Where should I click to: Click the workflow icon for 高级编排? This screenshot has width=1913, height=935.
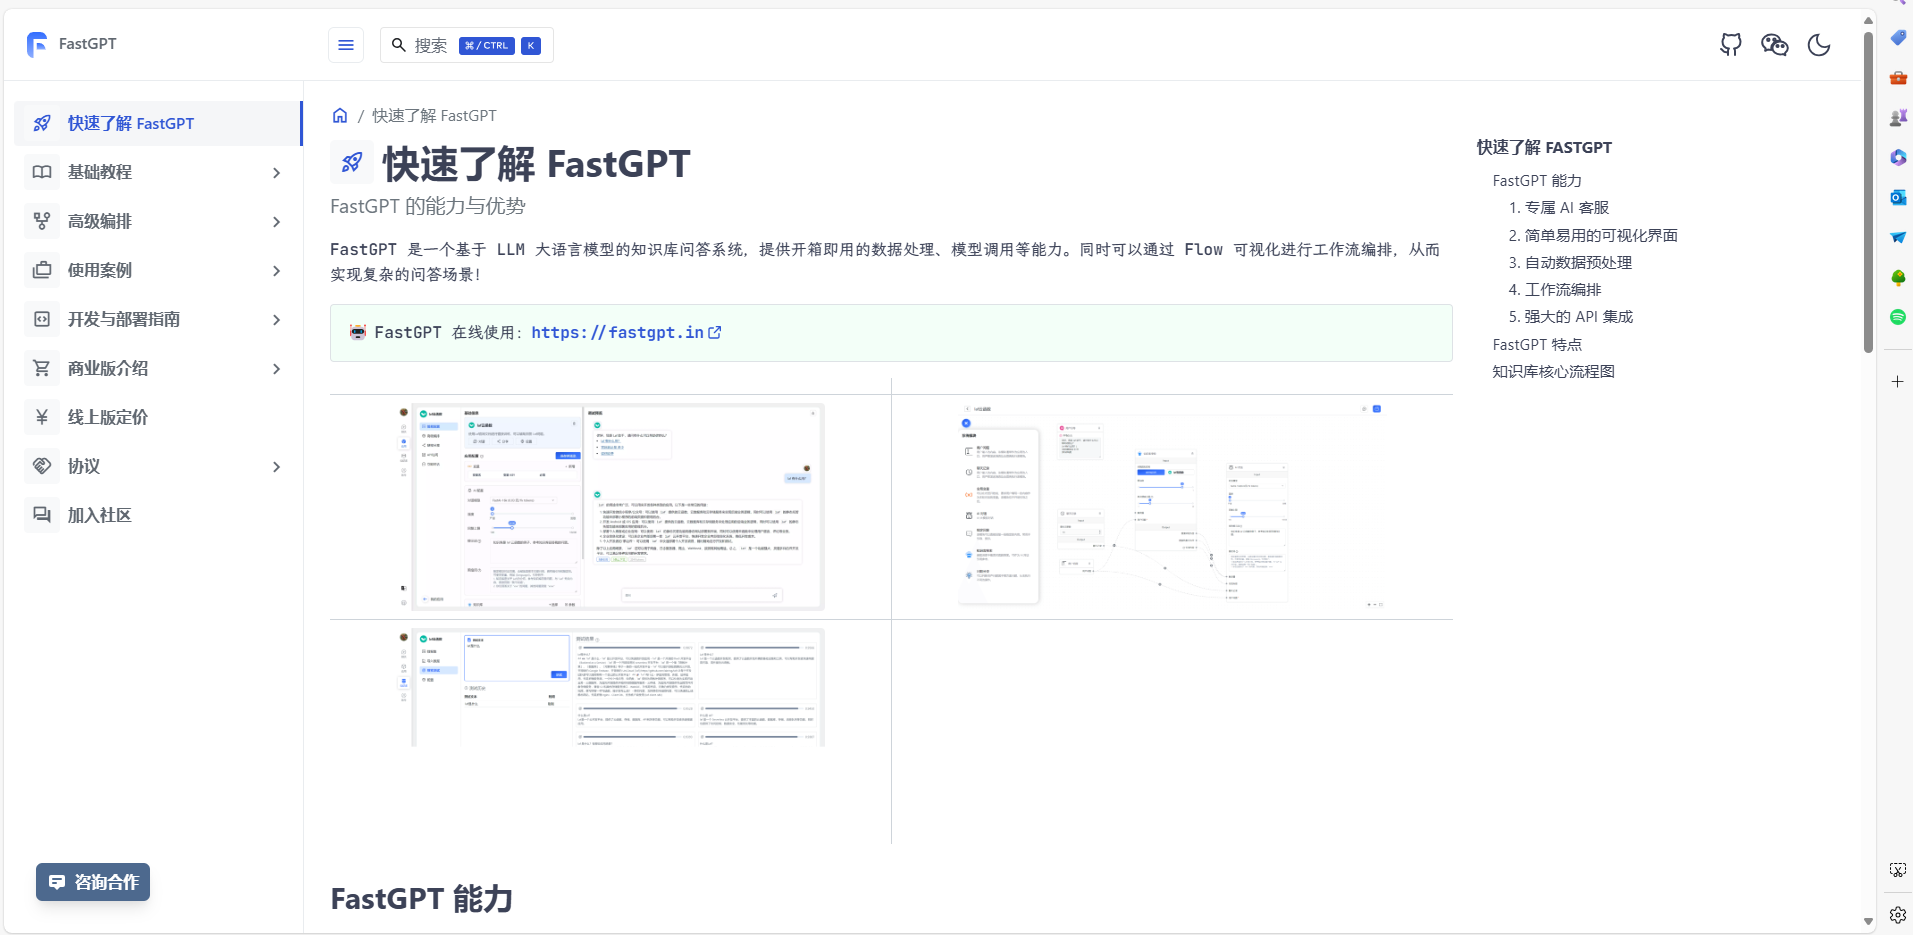pos(42,221)
